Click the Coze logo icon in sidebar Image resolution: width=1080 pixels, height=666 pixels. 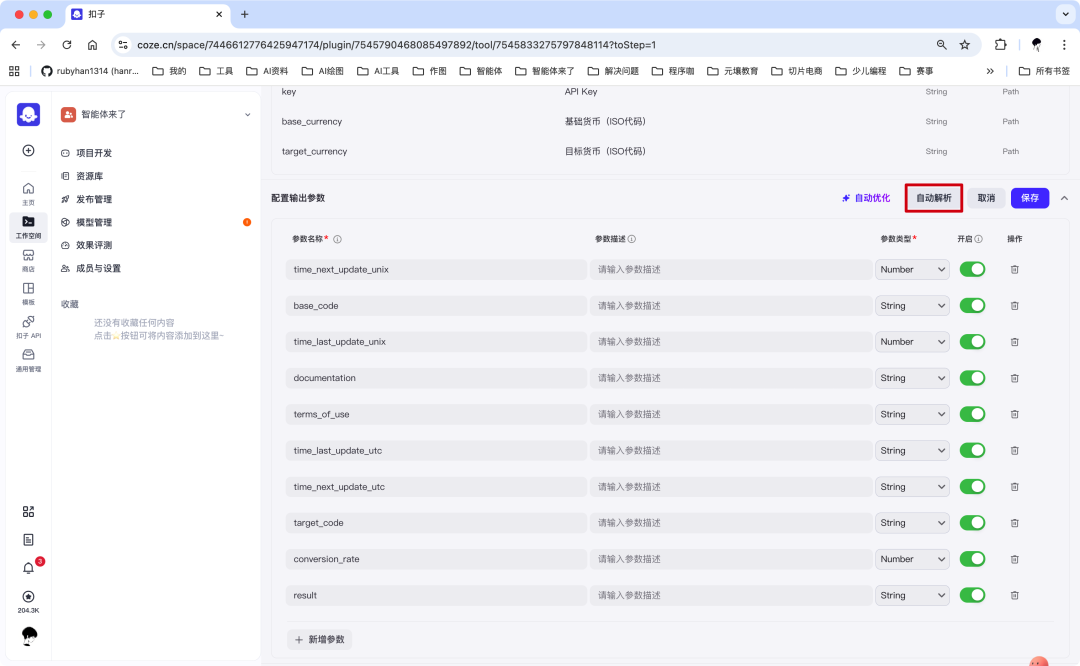pos(28,114)
